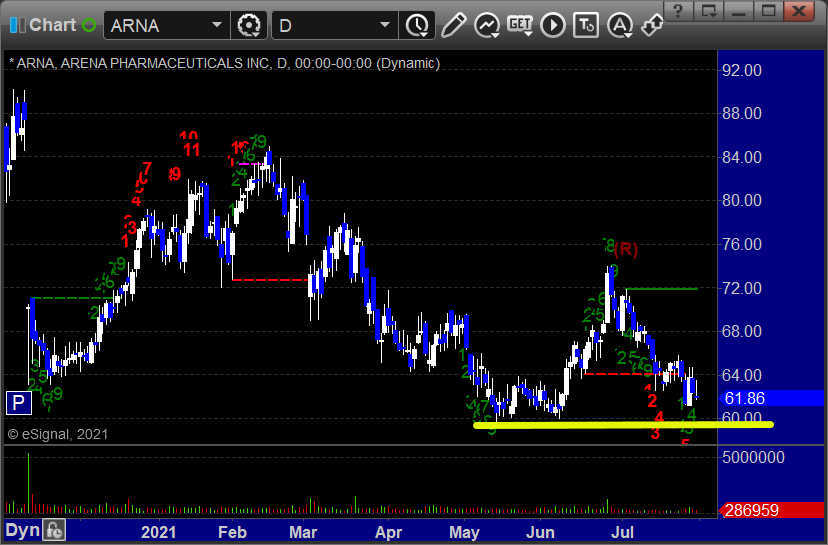Click the Chart bars icon in title

click(17, 25)
